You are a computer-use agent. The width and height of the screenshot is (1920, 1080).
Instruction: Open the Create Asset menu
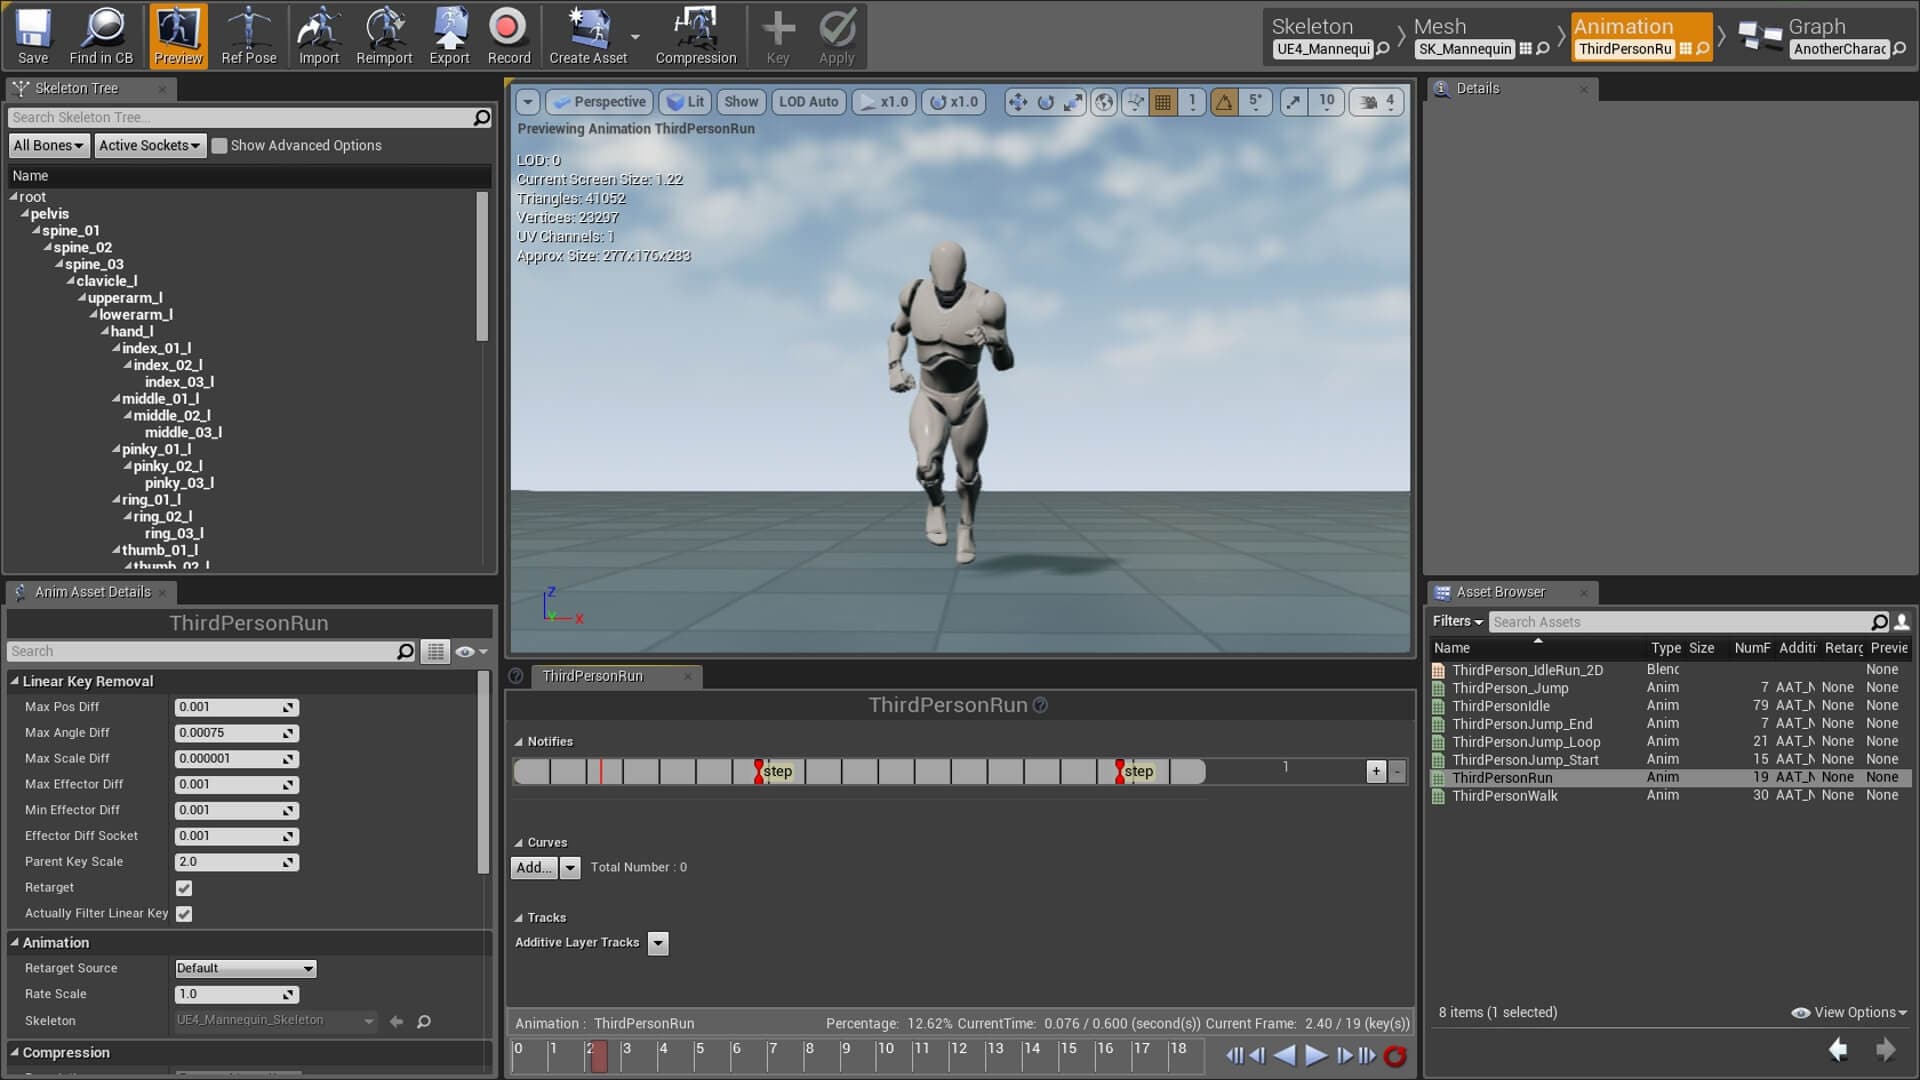point(589,36)
